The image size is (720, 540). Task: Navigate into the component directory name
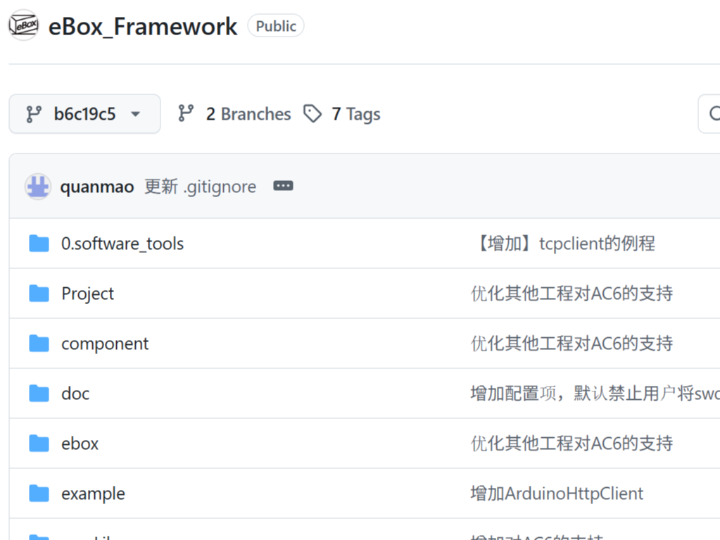105,343
